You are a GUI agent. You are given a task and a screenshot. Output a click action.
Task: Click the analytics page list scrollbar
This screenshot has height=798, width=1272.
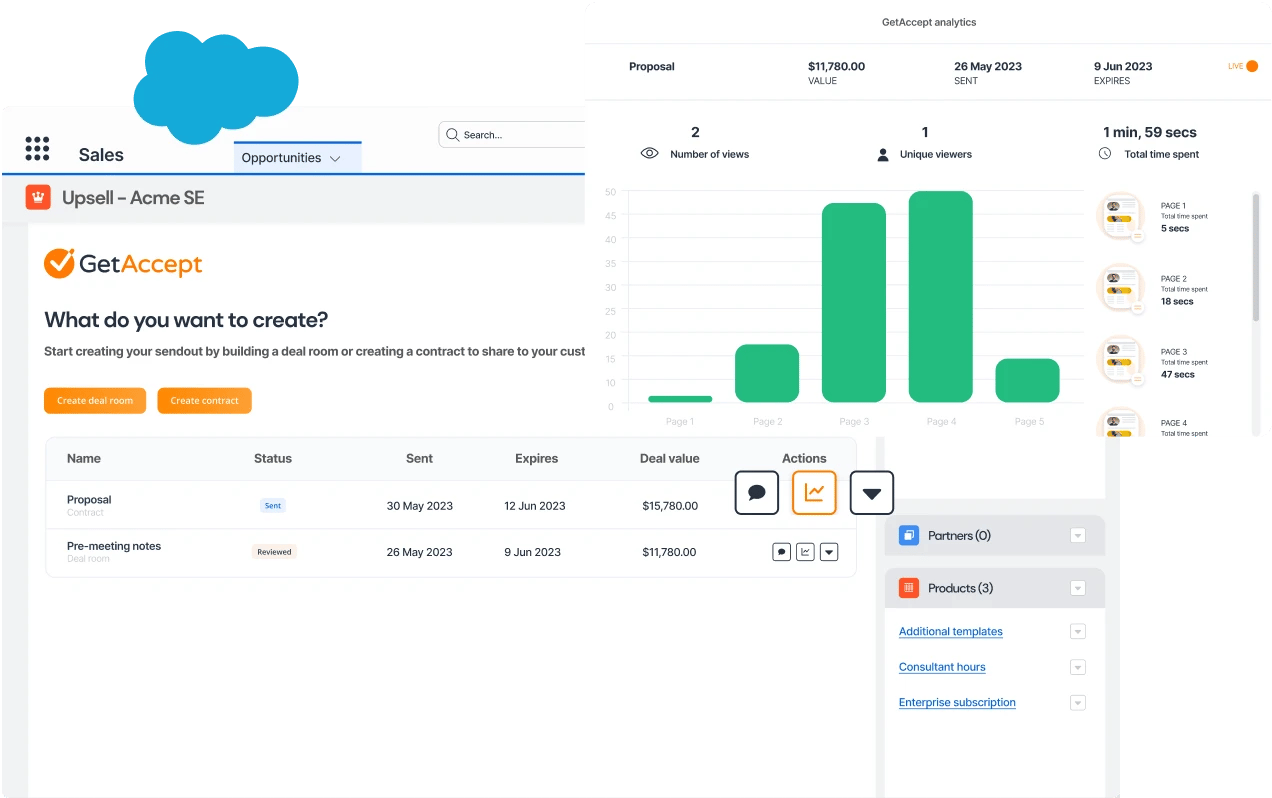click(1256, 257)
